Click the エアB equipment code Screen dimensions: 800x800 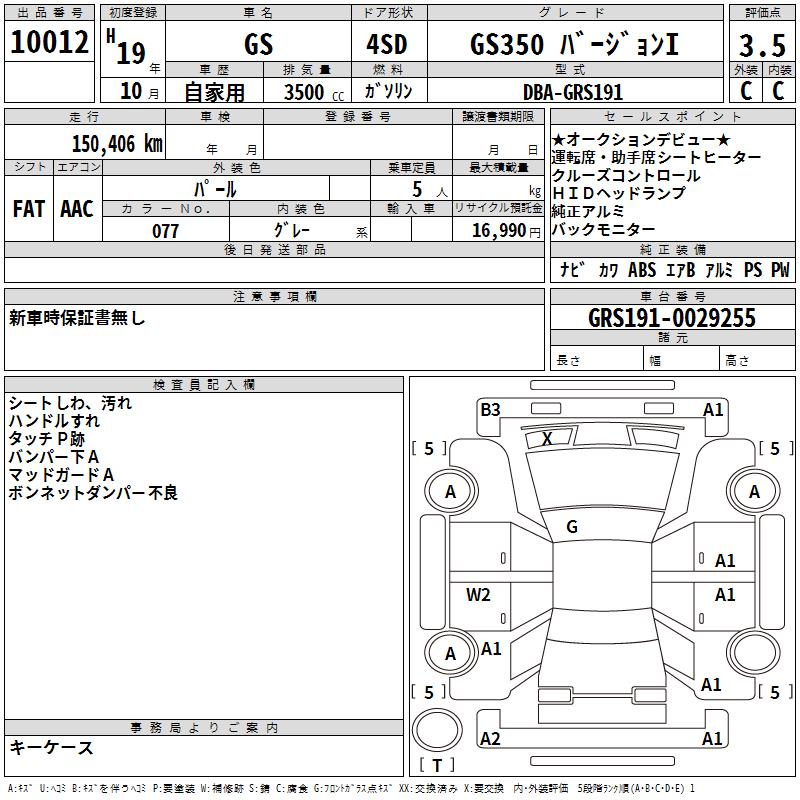click(x=681, y=269)
